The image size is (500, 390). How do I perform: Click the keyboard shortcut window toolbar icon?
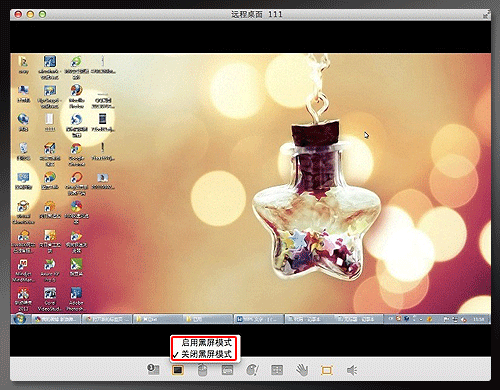[227, 370]
